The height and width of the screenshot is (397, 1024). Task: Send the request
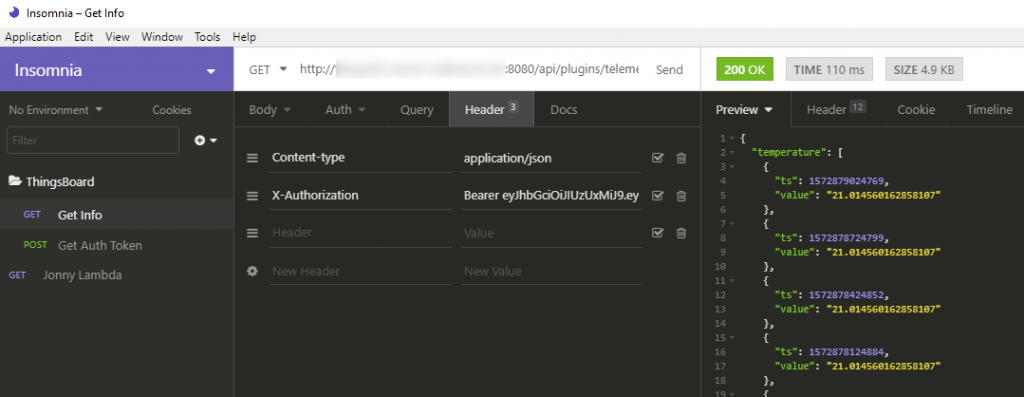click(669, 69)
